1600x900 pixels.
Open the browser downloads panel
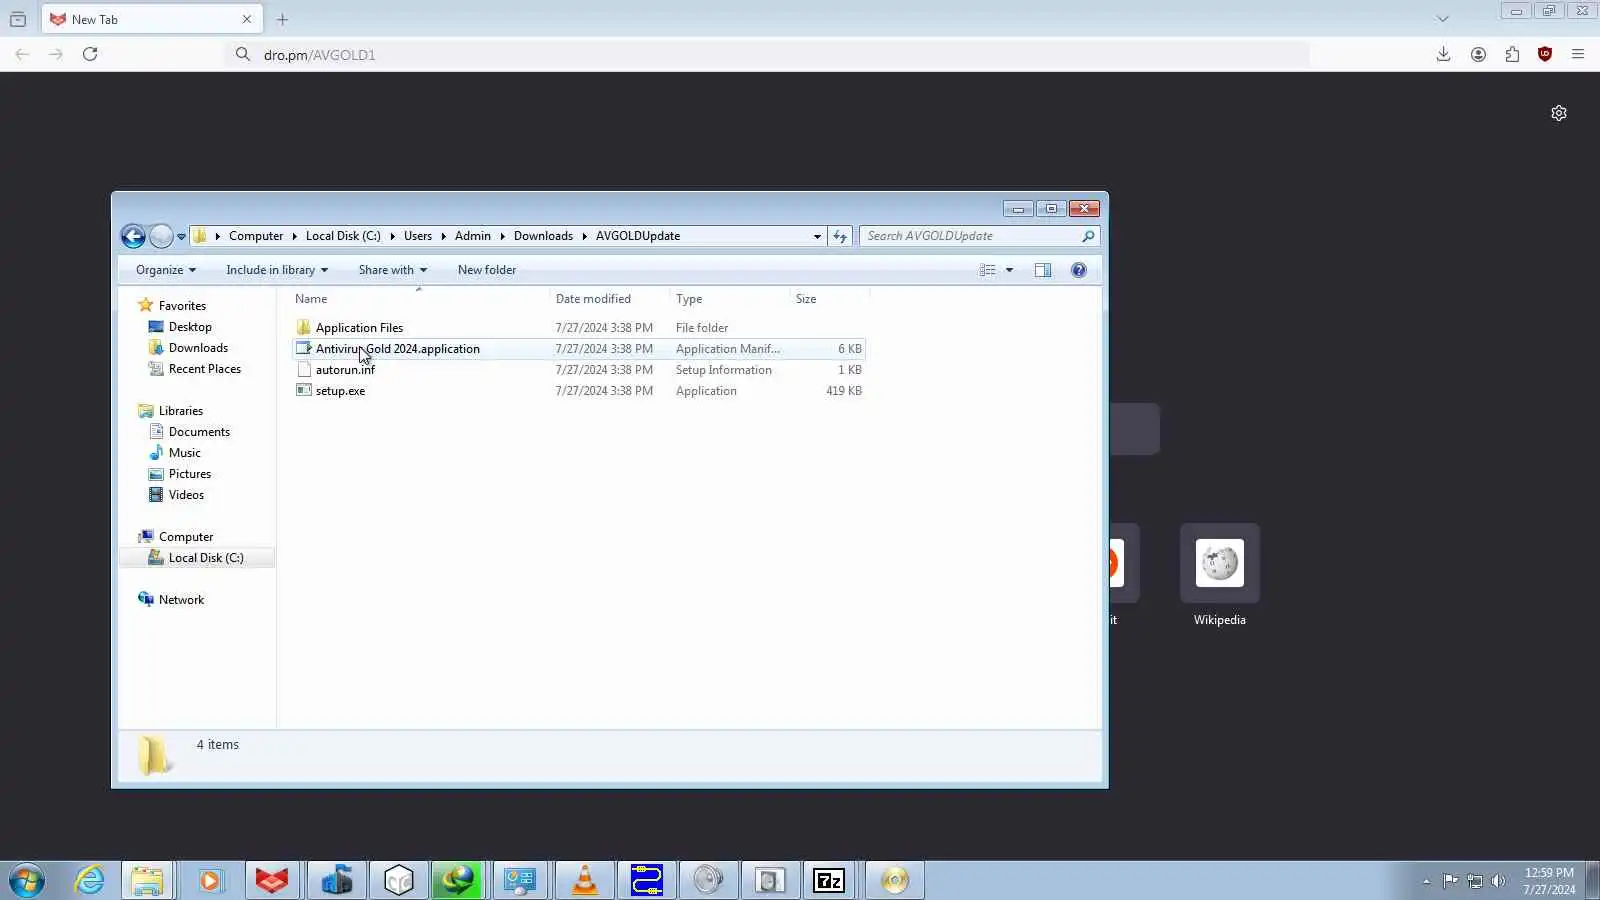click(x=1443, y=54)
